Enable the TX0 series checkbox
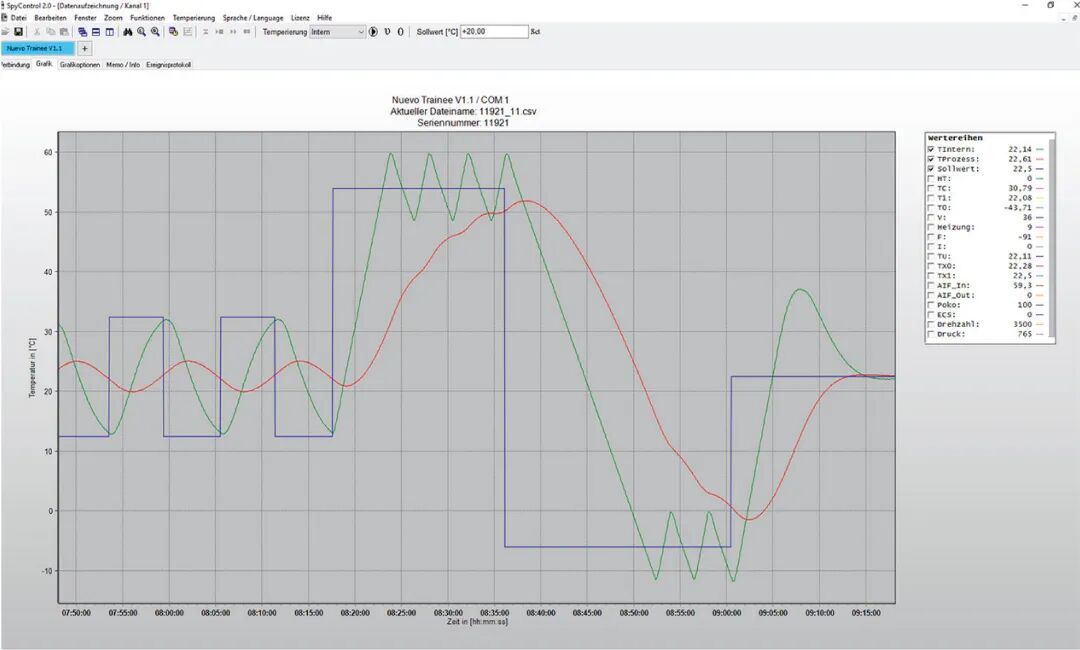Viewport: 1080px width, 650px height. pos(931,266)
